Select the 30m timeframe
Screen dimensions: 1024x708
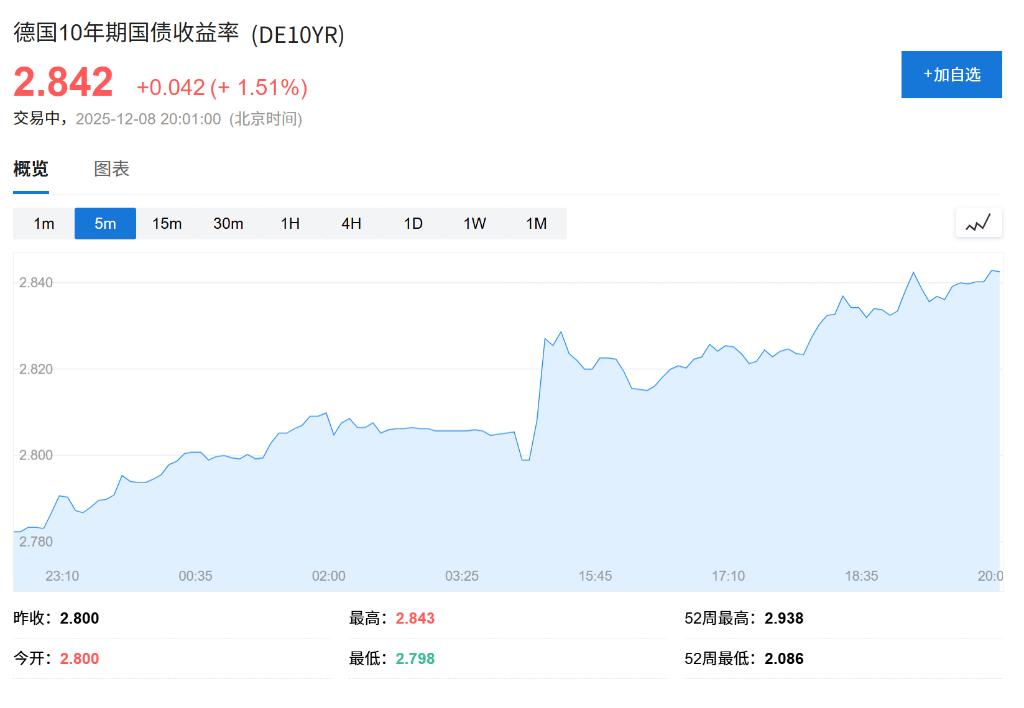[x=228, y=223]
